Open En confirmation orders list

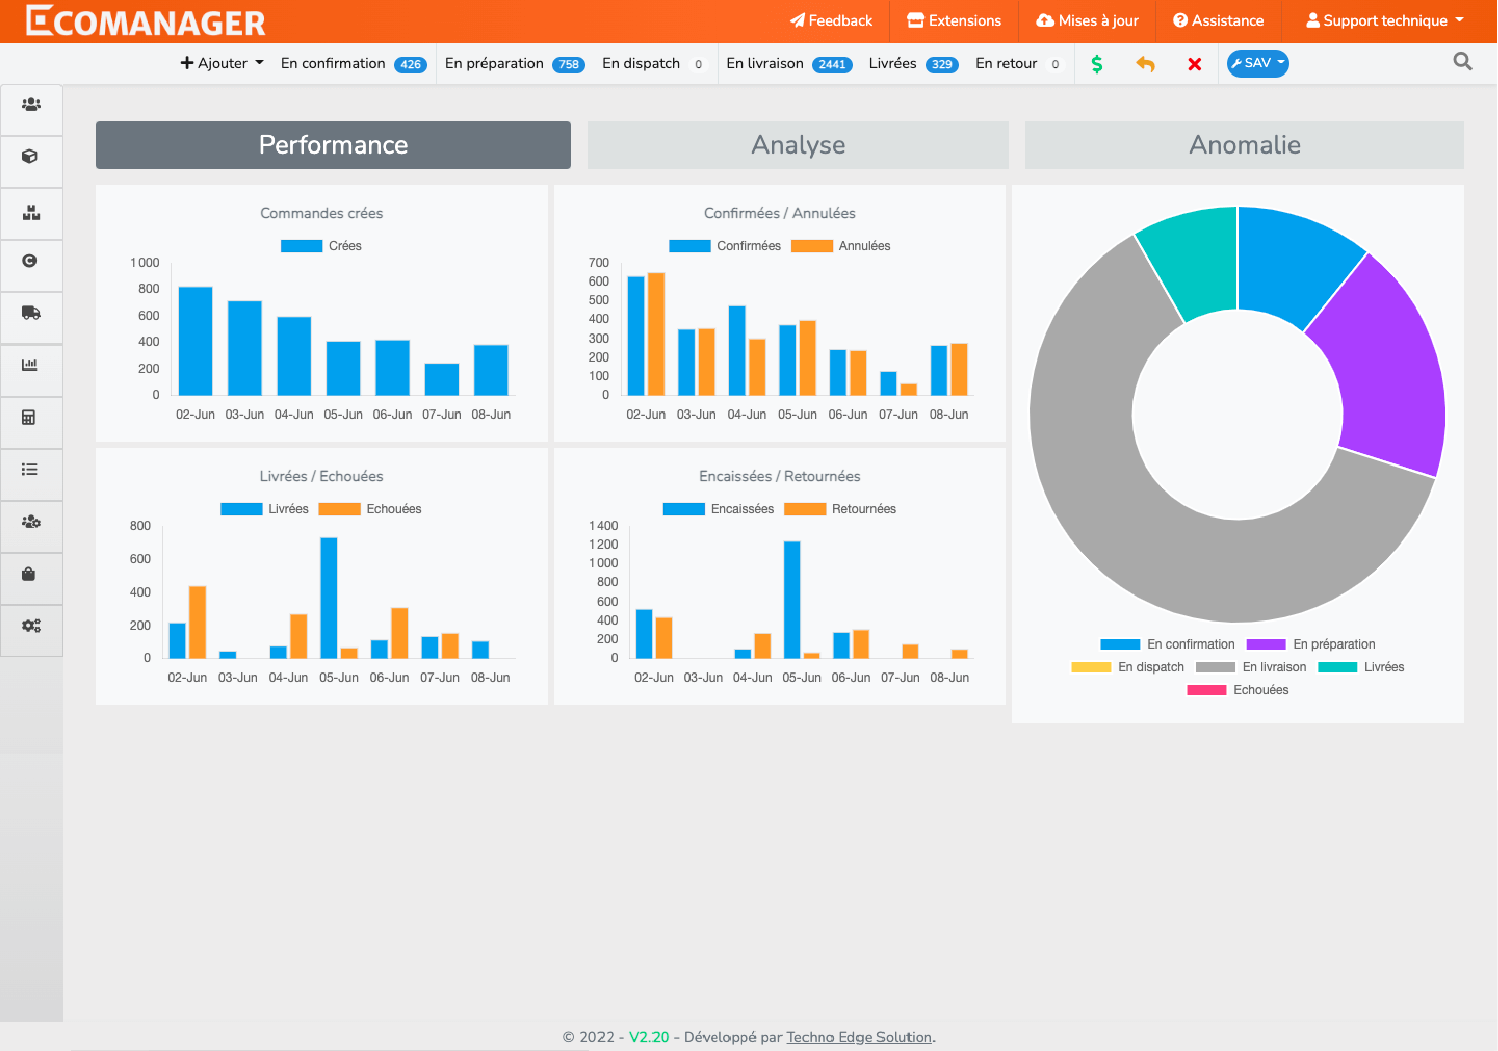coord(354,64)
